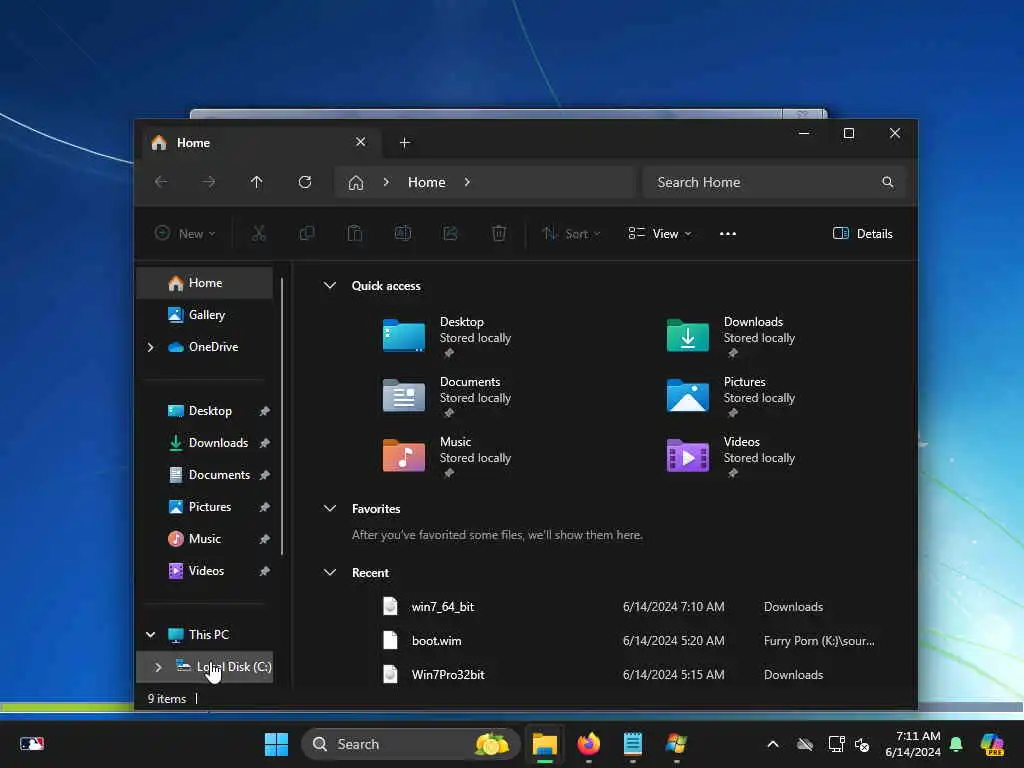Open File Explorer taskbar icon
Screen dimensions: 1024x768
click(545, 744)
